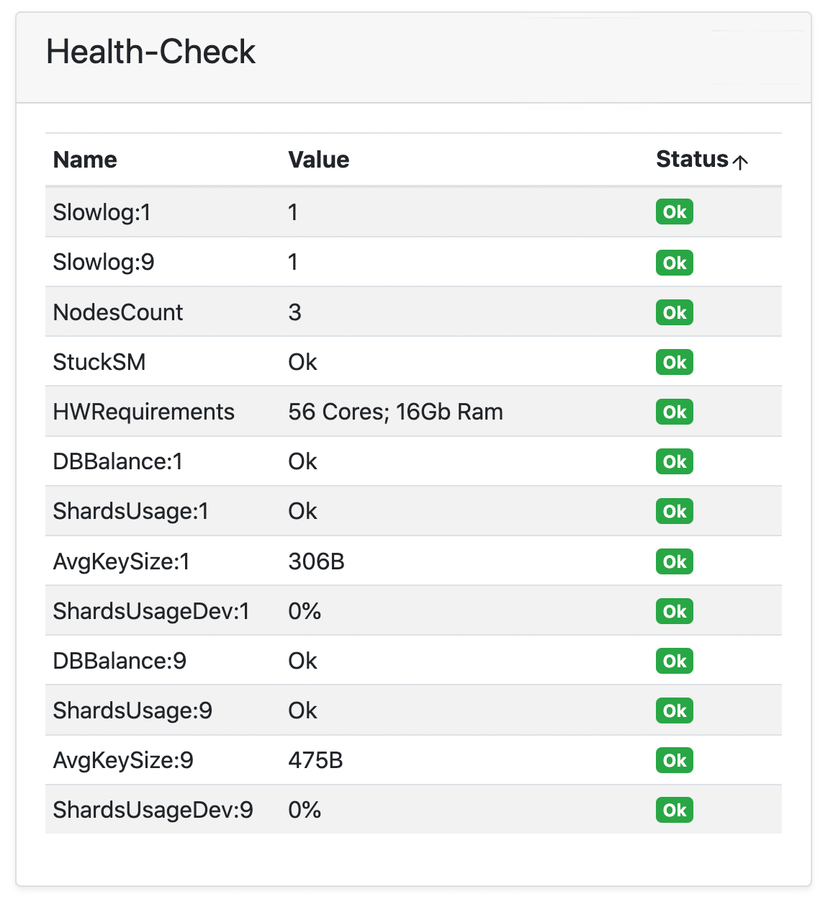Screen dimensions: 828x904
Task: Sort table by the Value column header
Action: [x=318, y=159]
